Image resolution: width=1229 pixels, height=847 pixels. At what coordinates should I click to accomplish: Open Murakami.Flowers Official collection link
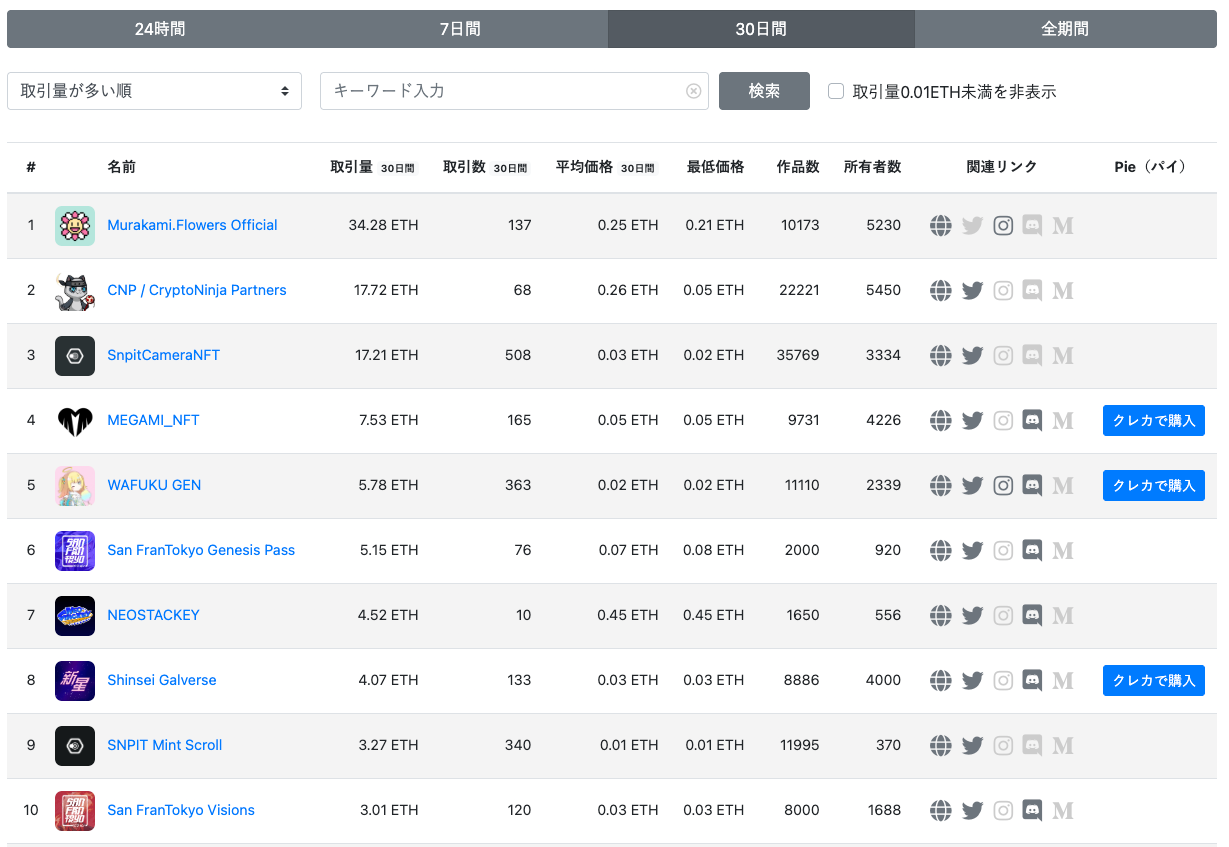click(192, 225)
